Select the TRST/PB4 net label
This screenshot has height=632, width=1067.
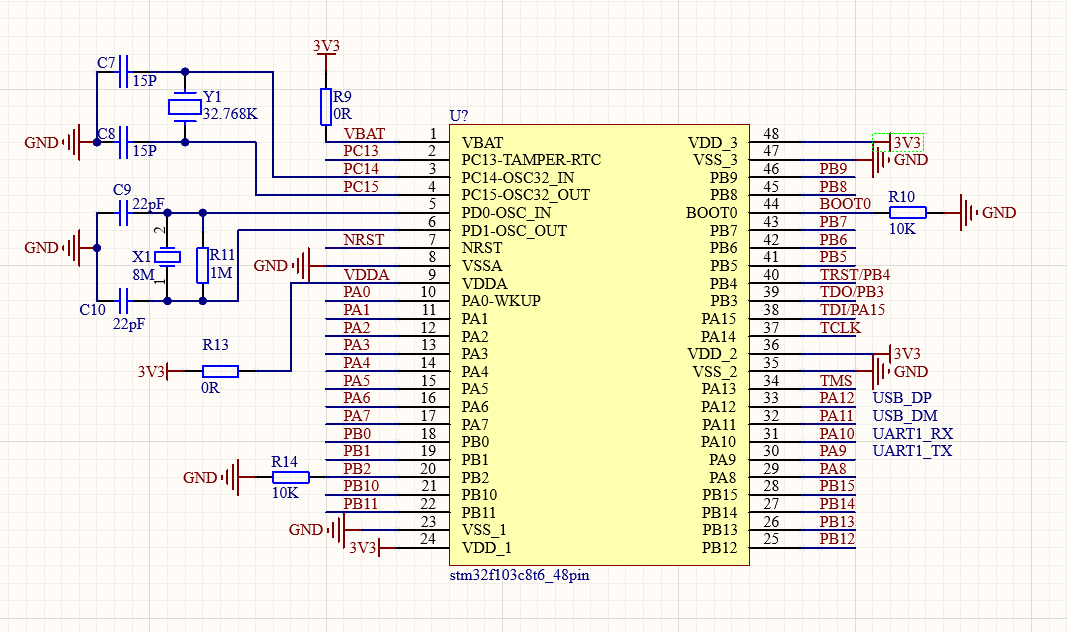tap(855, 274)
